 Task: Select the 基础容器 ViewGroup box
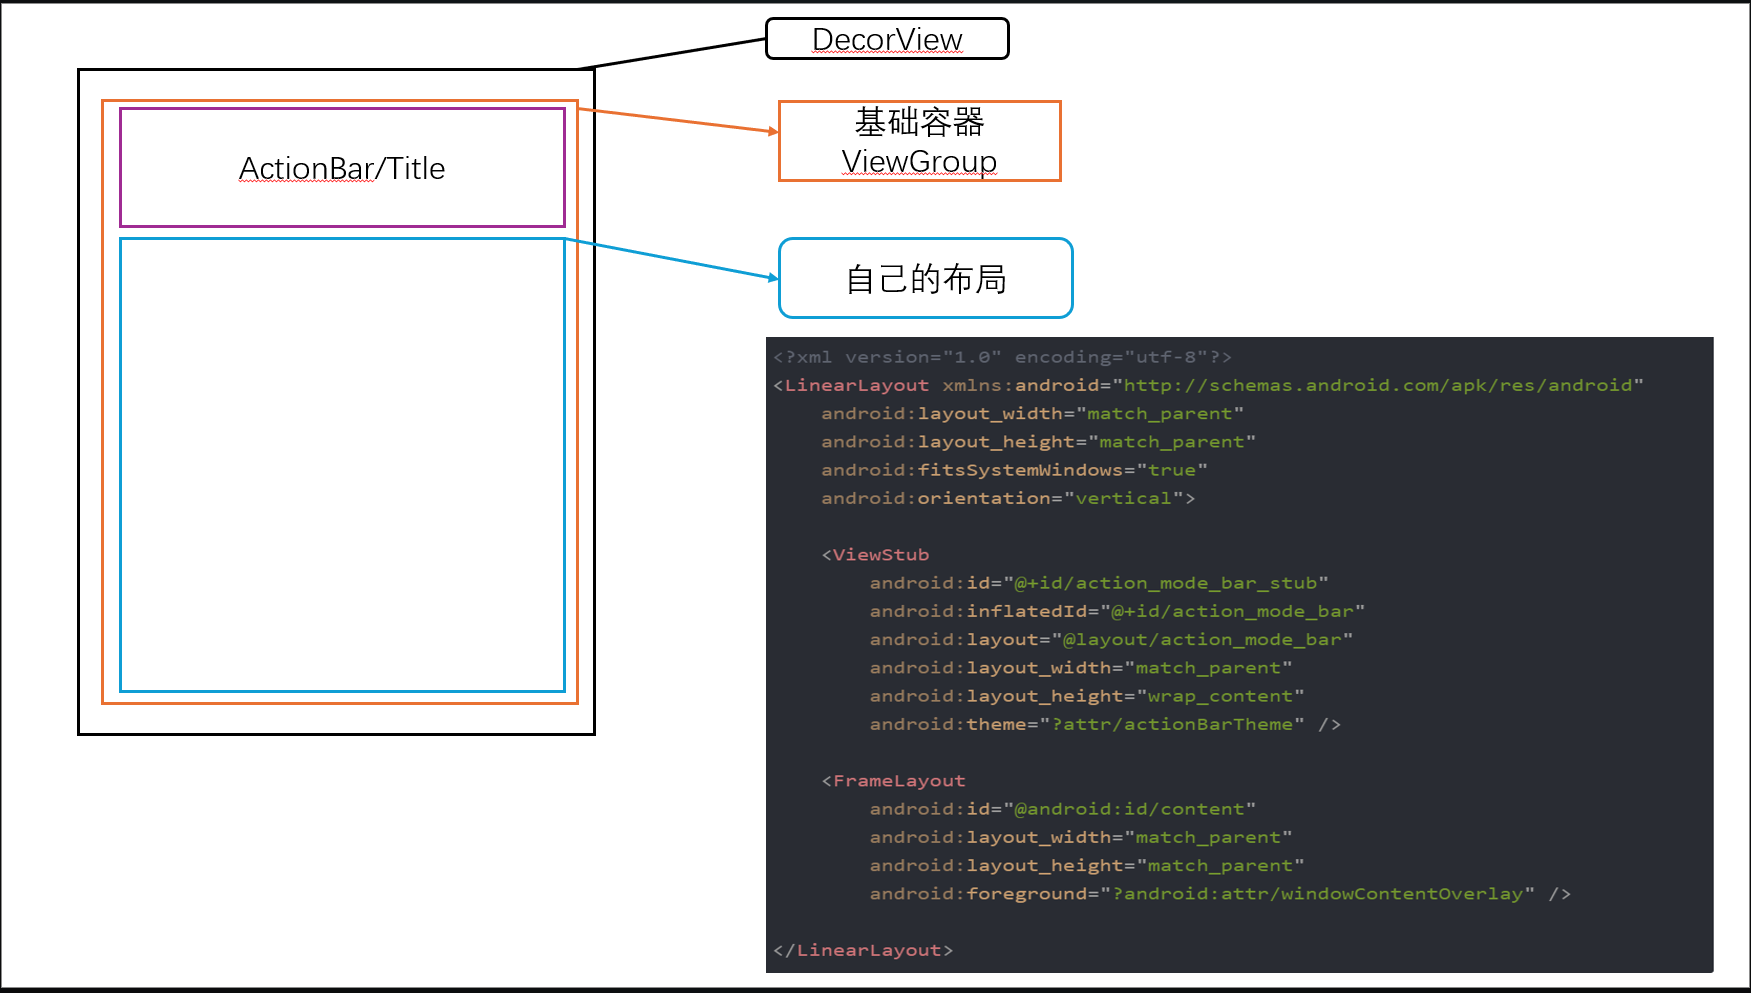(919, 141)
